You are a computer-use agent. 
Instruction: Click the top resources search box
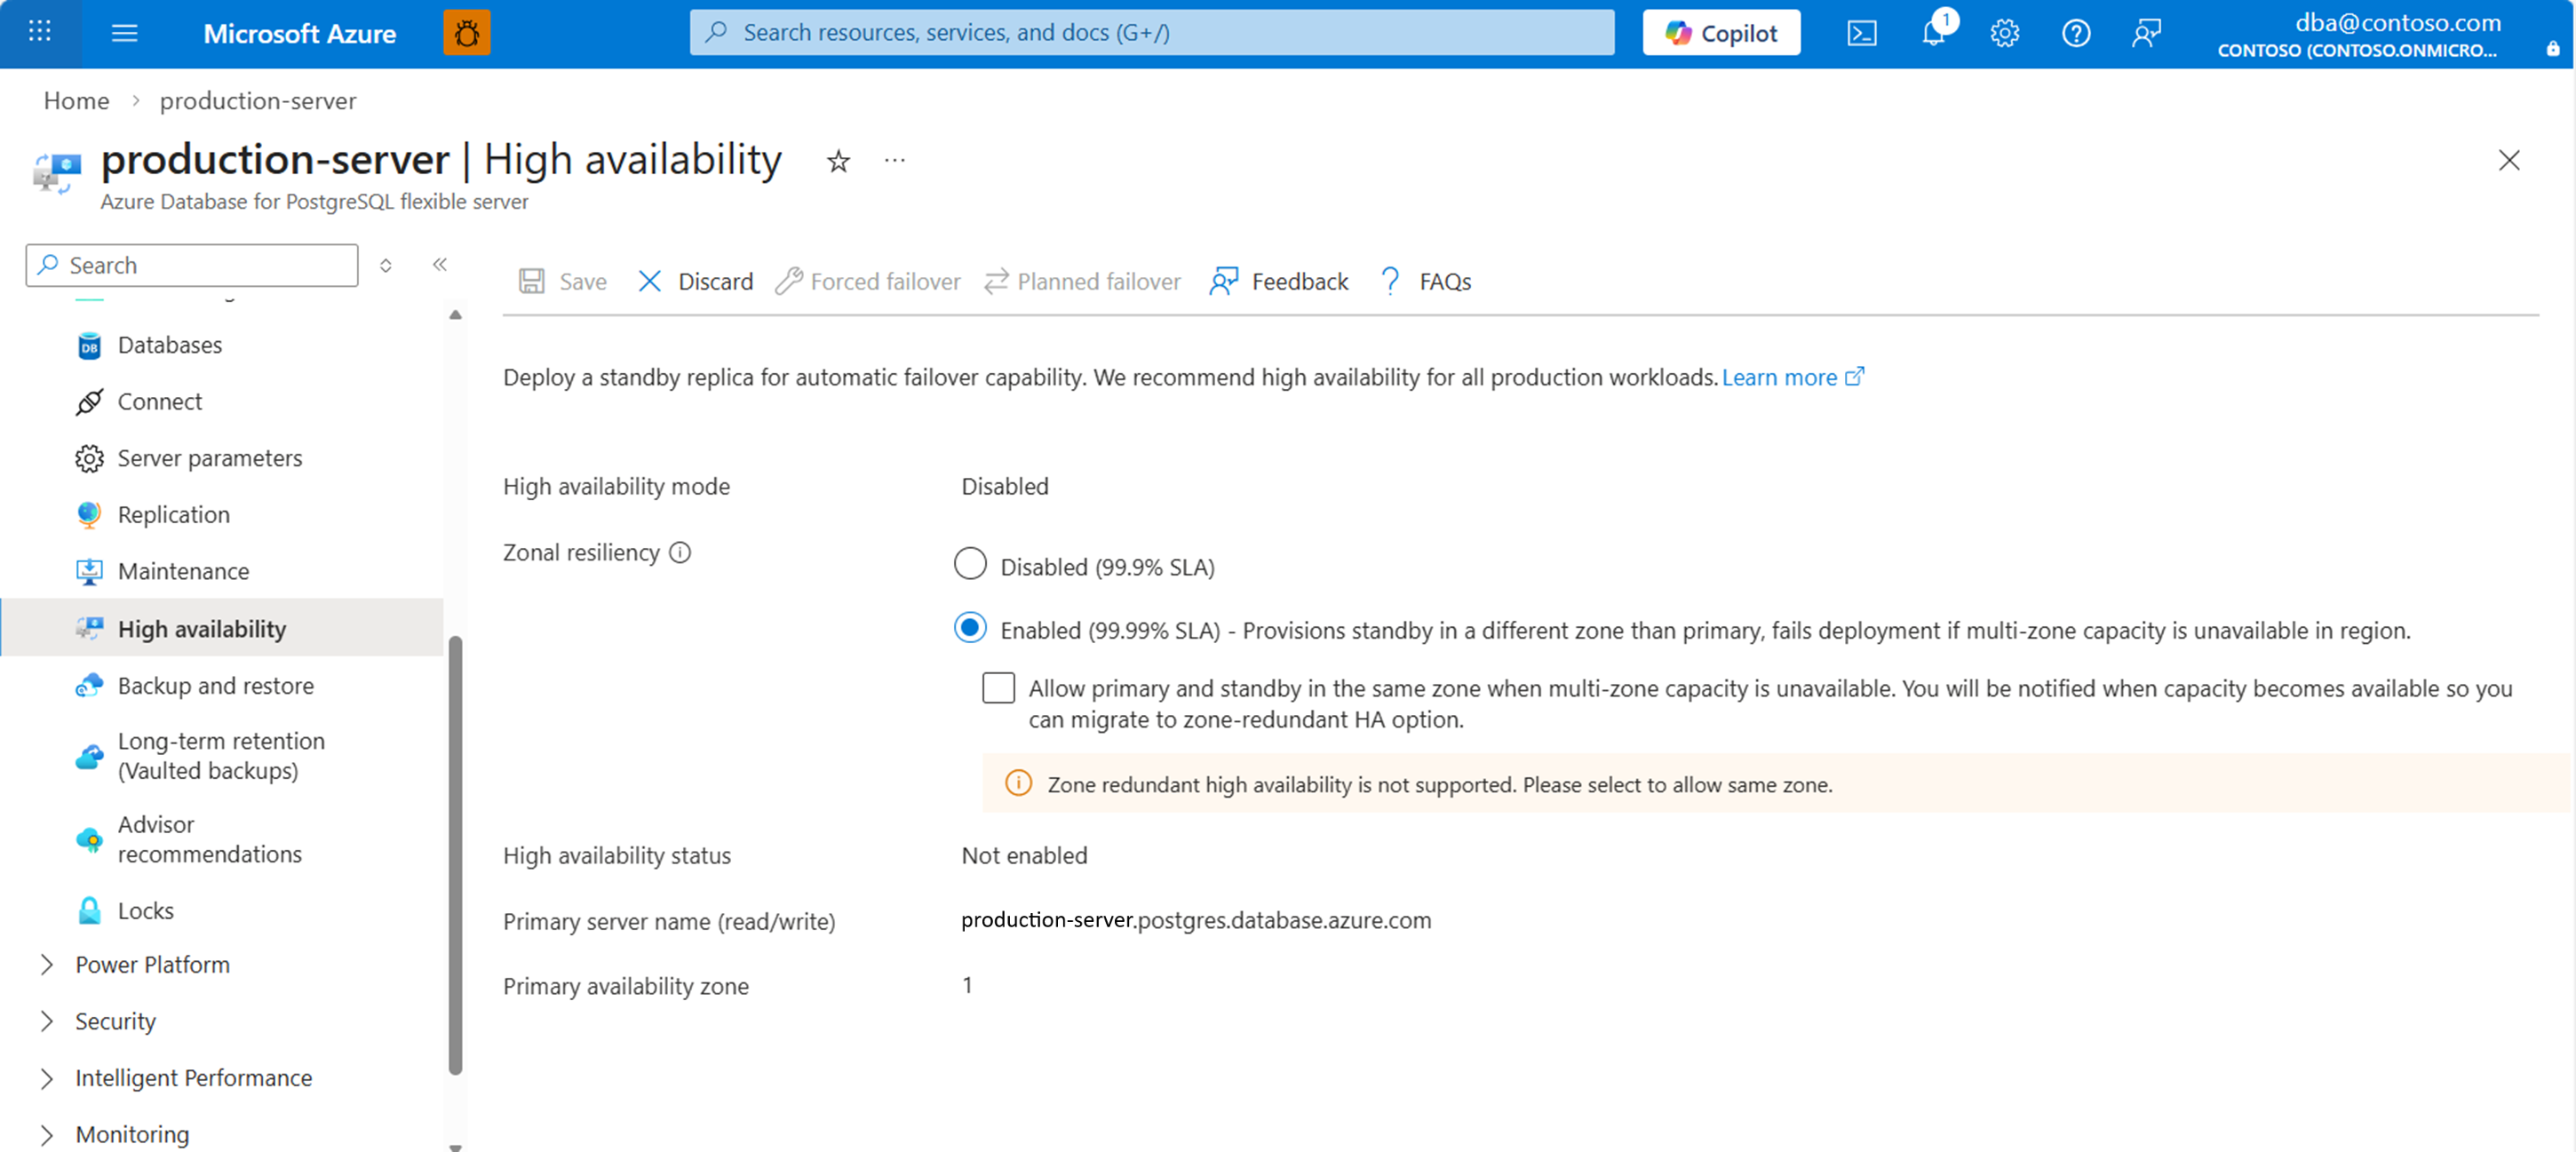pos(1150,33)
